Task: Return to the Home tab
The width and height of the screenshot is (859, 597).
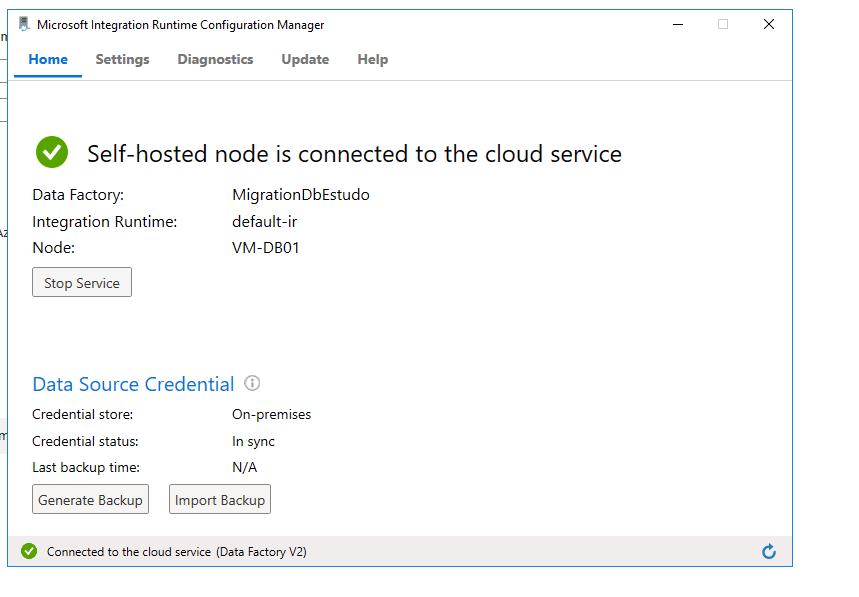Action: pos(48,59)
